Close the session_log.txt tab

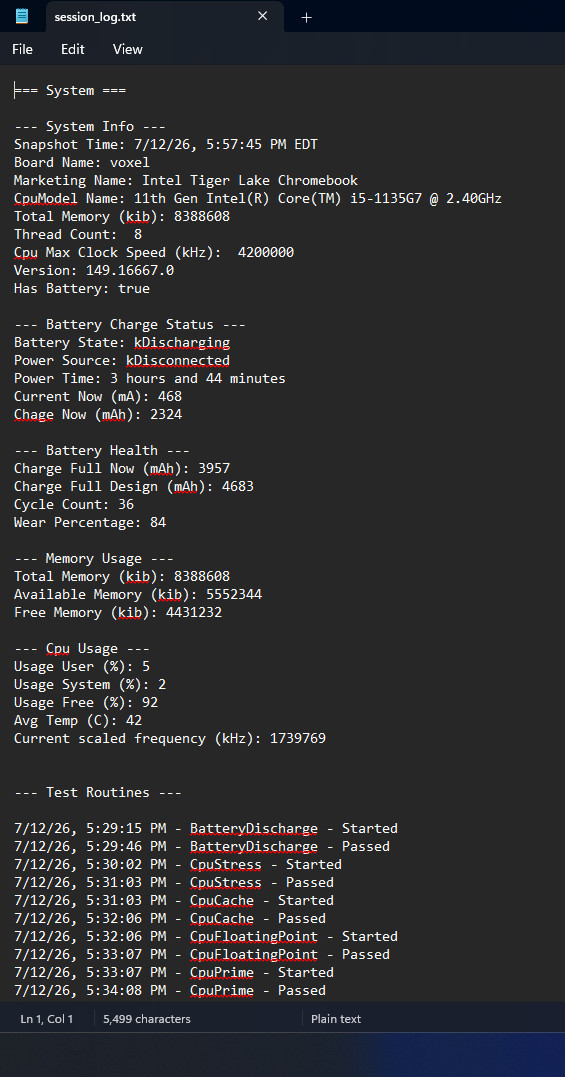[x=262, y=16]
